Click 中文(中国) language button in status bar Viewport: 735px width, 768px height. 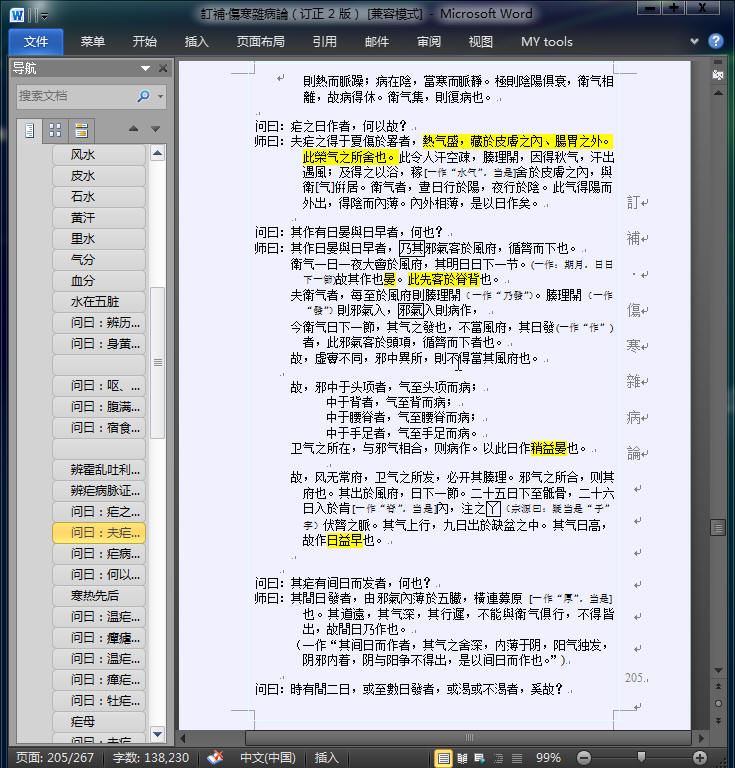click(267, 758)
